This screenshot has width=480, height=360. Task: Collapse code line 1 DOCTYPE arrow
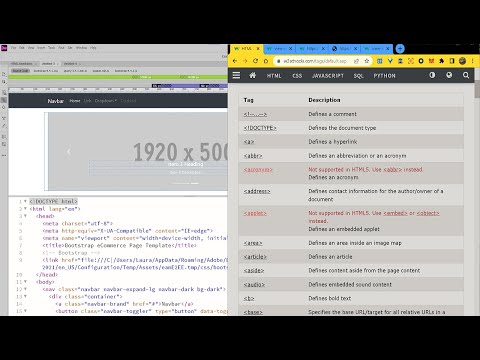[x=25, y=201]
